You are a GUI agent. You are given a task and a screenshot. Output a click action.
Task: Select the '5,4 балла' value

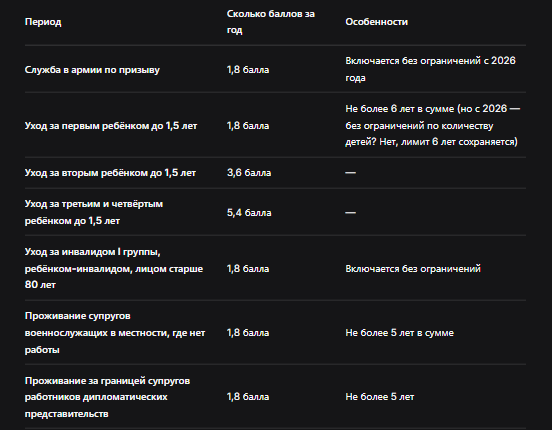coord(249,213)
